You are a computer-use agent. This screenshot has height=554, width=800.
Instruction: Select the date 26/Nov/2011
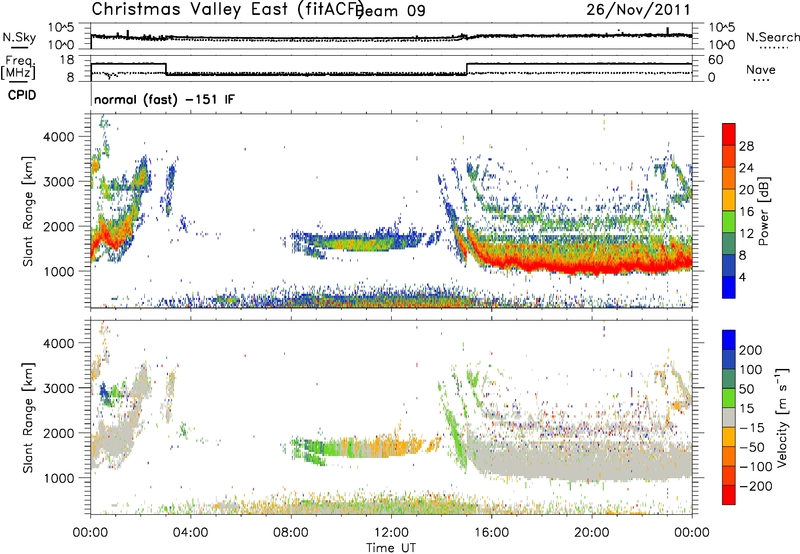click(x=638, y=9)
